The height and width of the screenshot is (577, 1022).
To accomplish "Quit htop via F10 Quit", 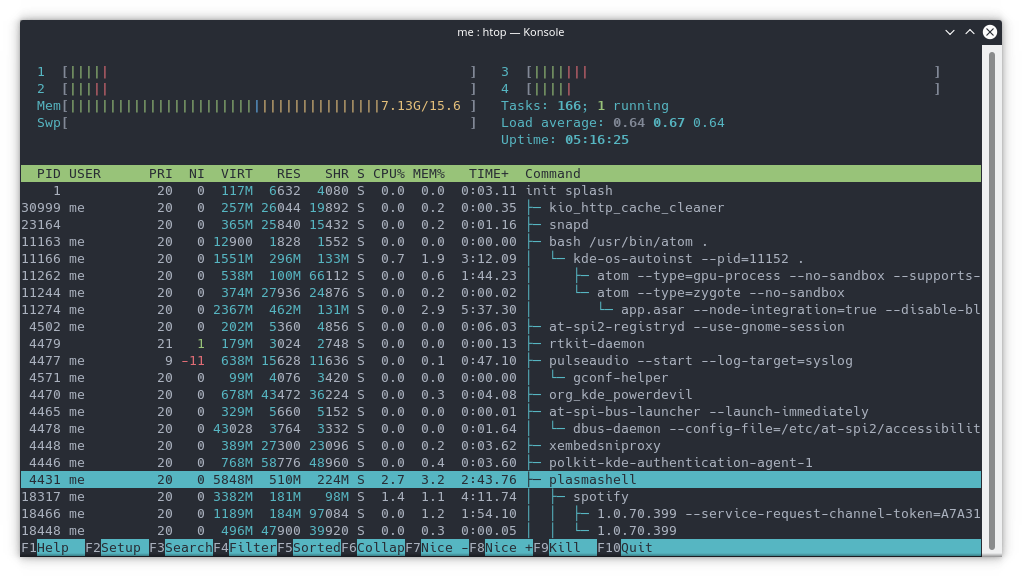I will click(625, 548).
